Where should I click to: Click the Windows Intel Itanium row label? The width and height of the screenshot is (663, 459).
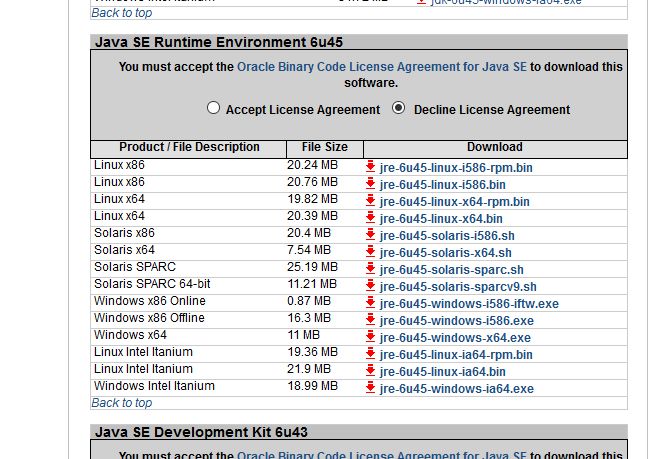[154, 385]
